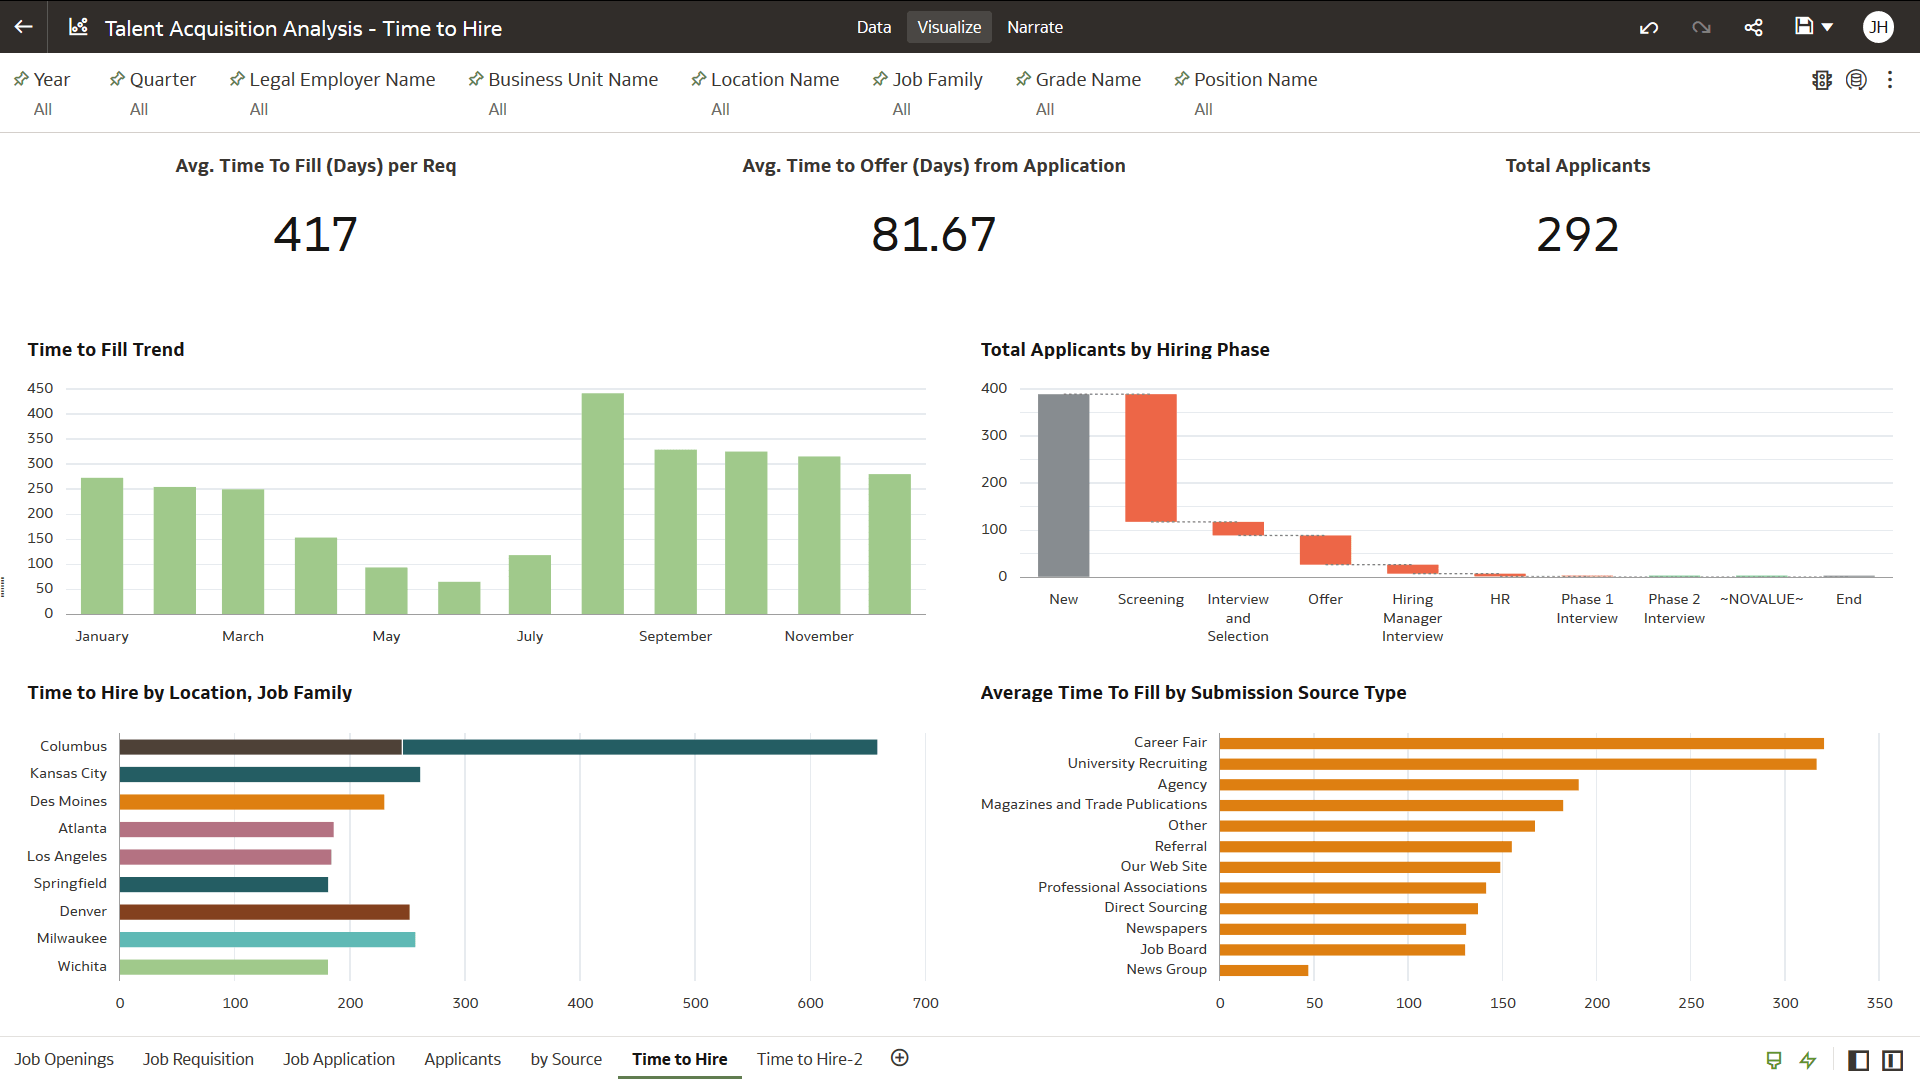Open the filter bar three-dot menu
The image size is (1920, 1080).
1890,80
